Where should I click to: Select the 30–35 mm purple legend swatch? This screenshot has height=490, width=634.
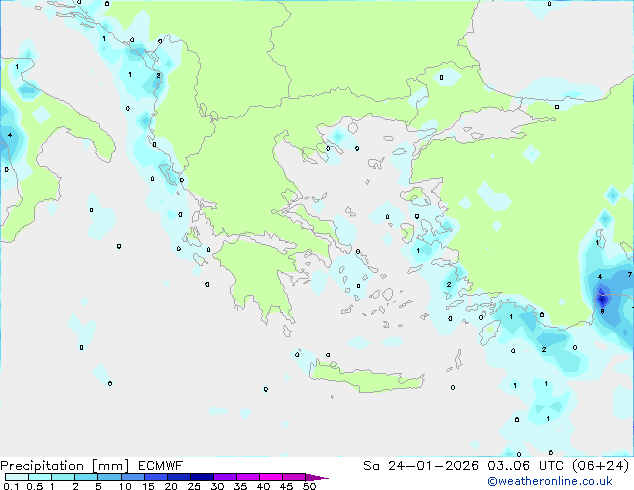(x=224, y=477)
